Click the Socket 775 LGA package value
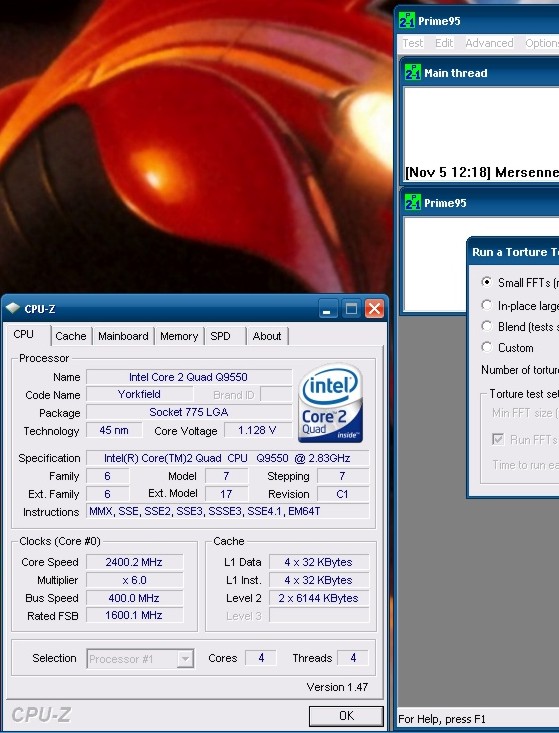 [x=189, y=412]
